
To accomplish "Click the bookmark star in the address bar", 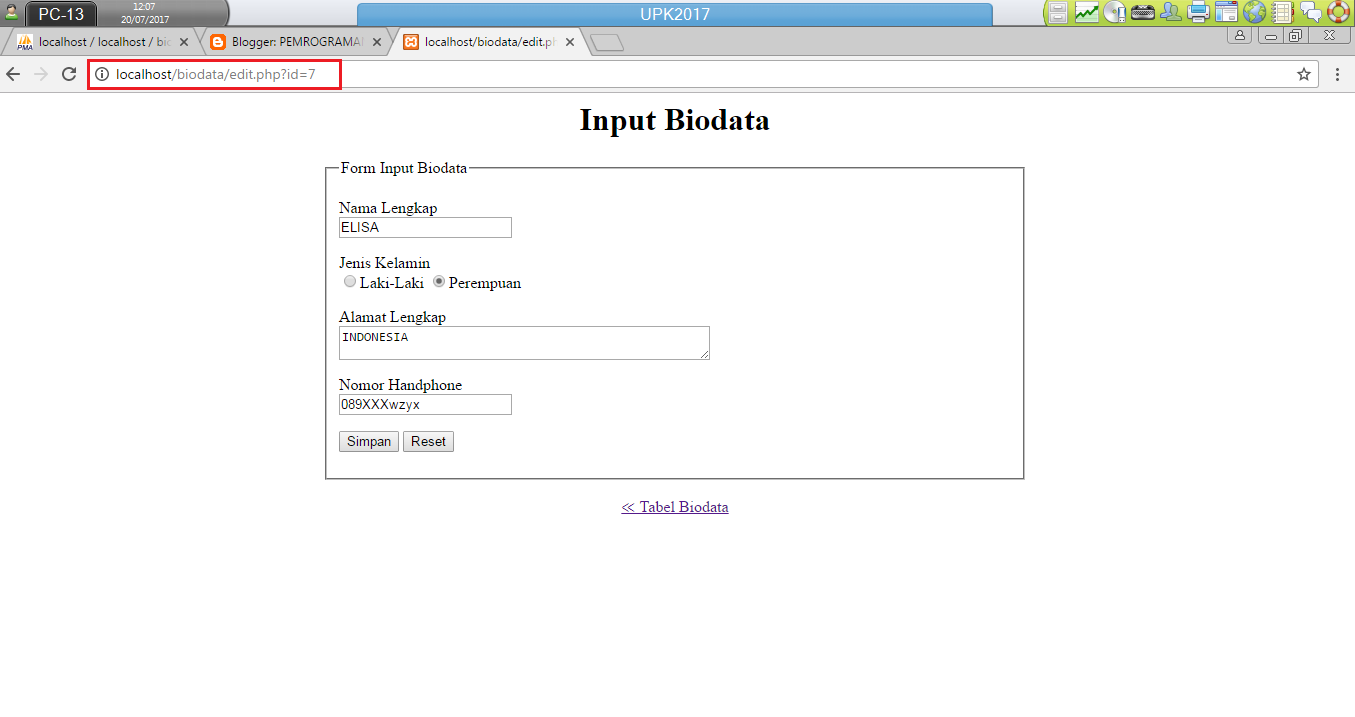I will click(1302, 73).
